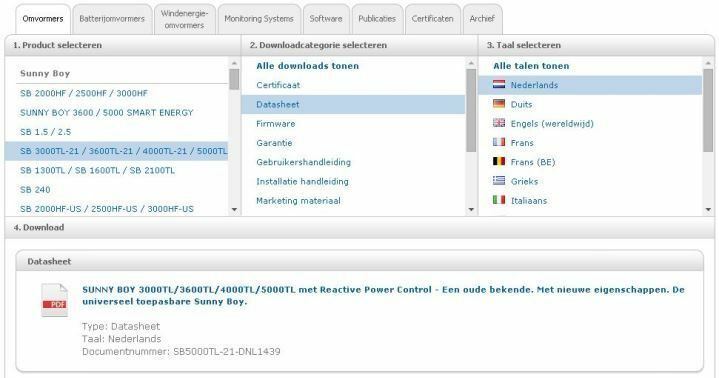Screen dimensions: 719x378
Task: Click the UK flag icon
Action: click(x=499, y=123)
